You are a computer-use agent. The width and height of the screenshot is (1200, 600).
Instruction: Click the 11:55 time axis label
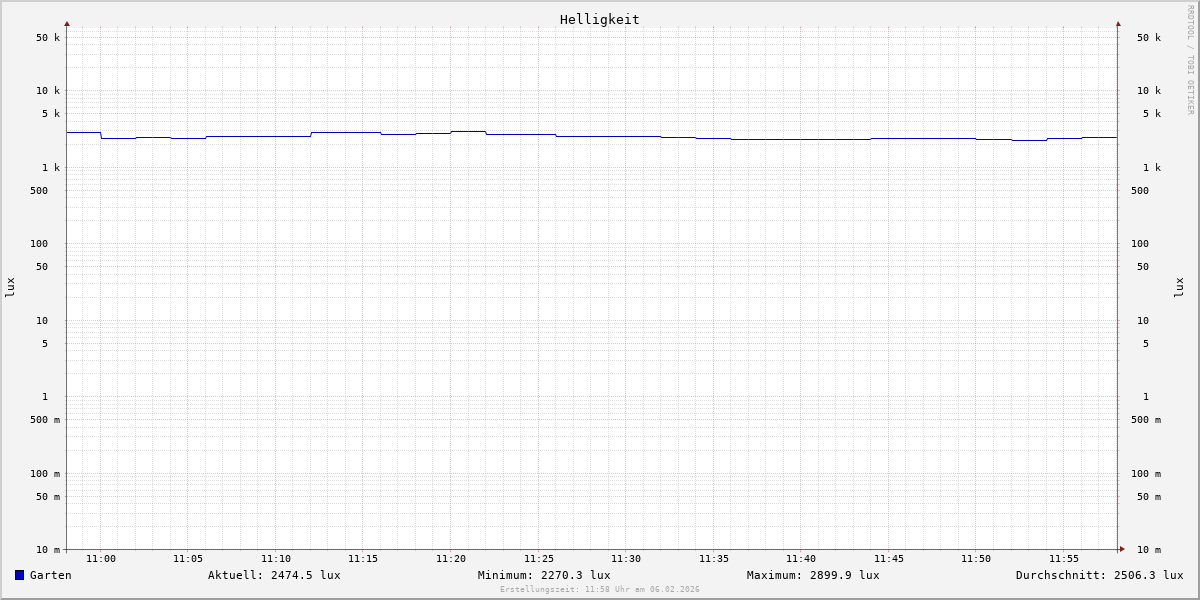(1064, 559)
